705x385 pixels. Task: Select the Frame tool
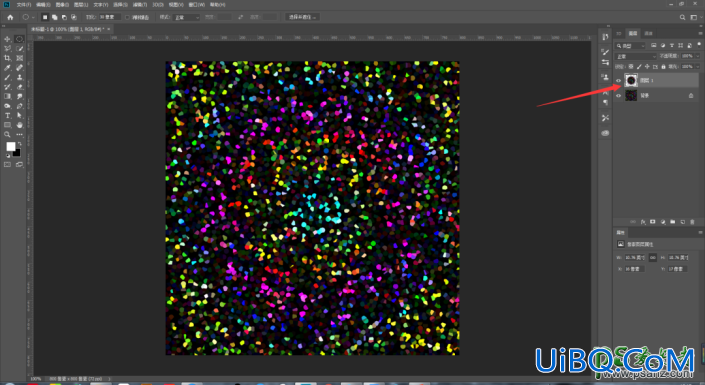[19, 58]
